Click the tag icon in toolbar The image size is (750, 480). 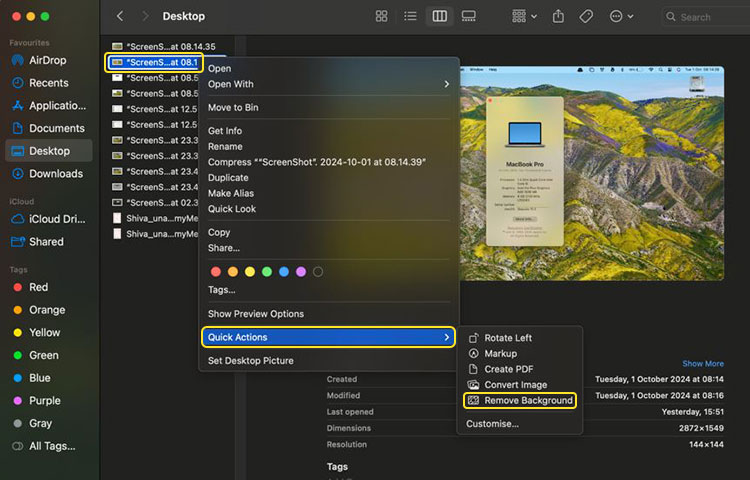(x=587, y=17)
